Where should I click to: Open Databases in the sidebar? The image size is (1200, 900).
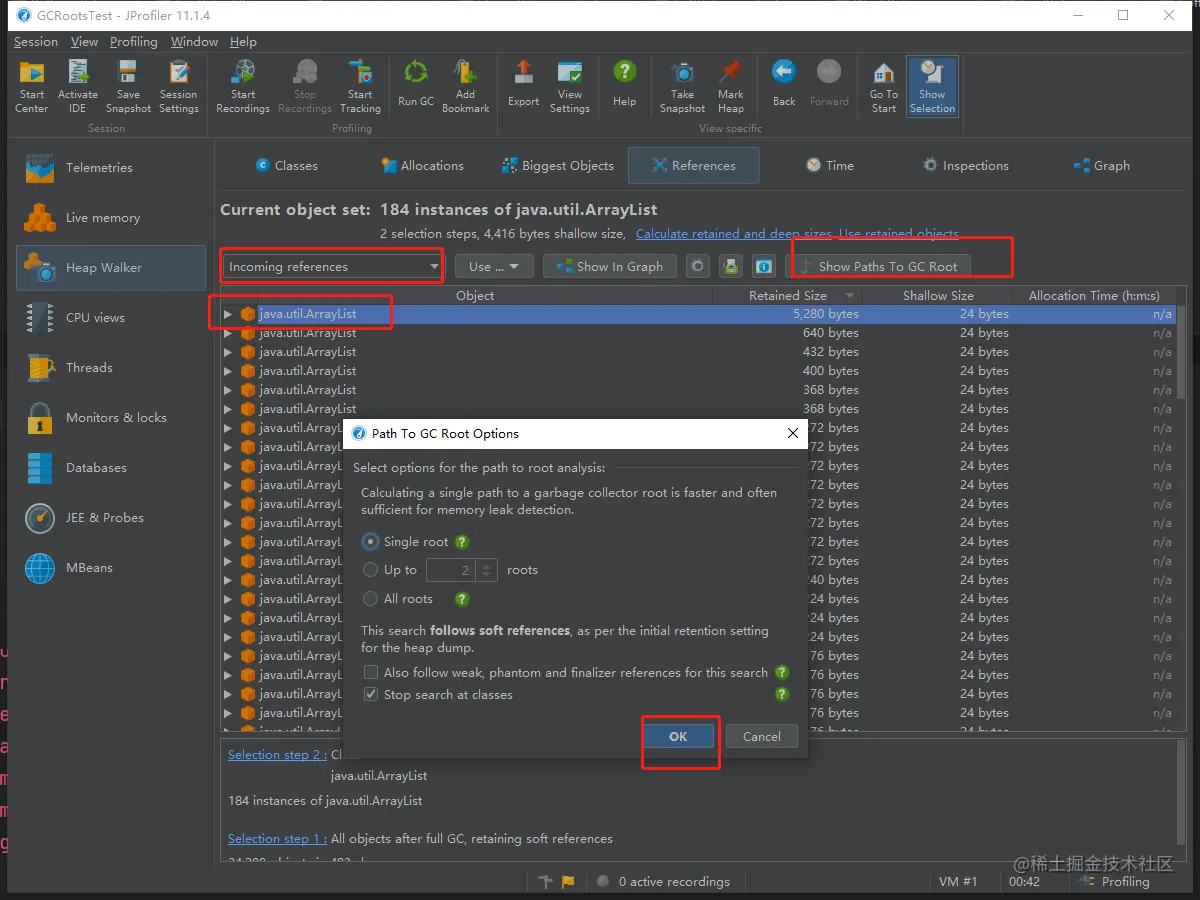[x=110, y=468]
